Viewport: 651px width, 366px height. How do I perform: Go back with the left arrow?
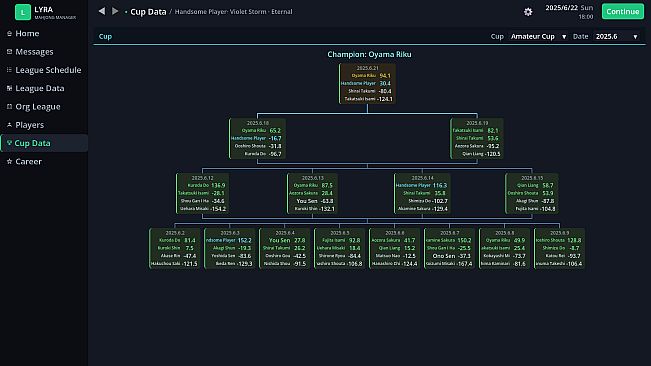pos(102,11)
